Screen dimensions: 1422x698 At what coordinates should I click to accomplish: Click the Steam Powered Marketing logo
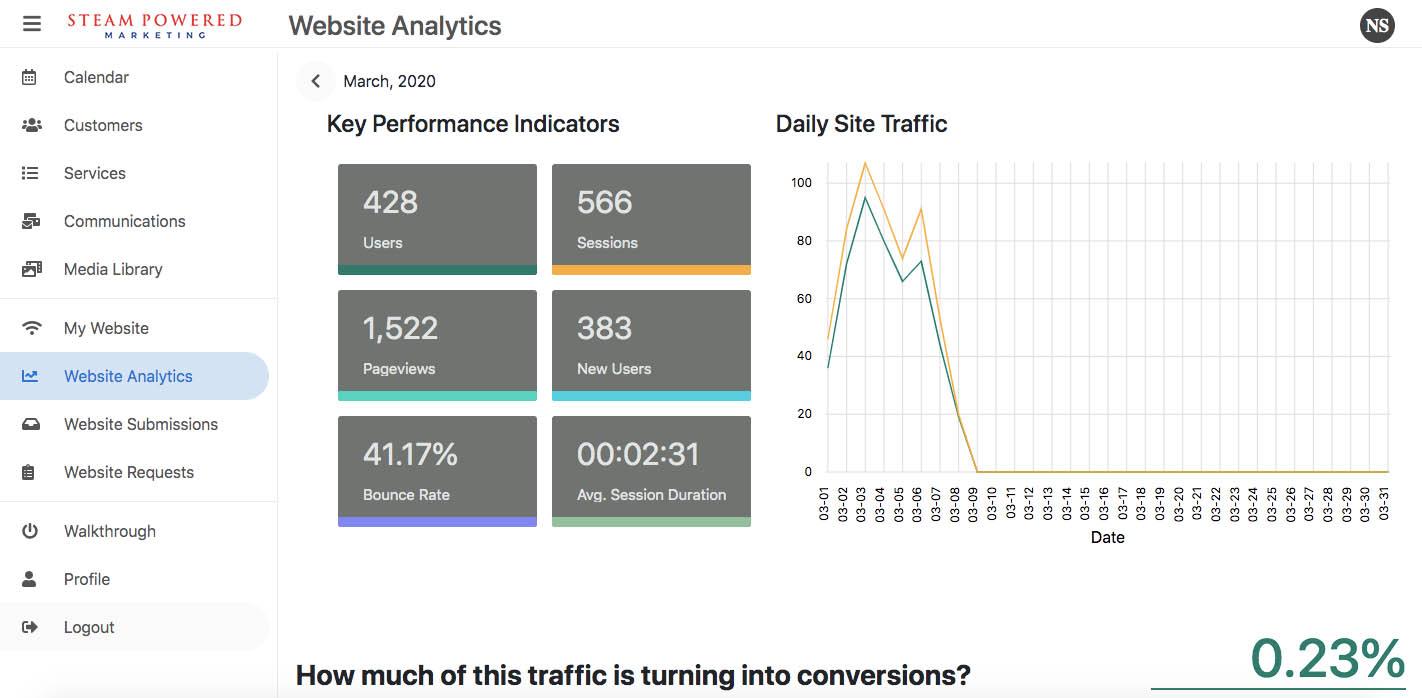pos(154,24)
